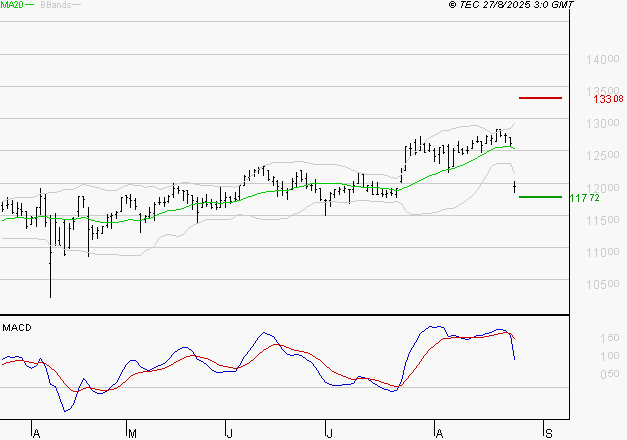The image size is (627, 440).
Task: Click the 150 MACD axis label
Action: (609, 338)
